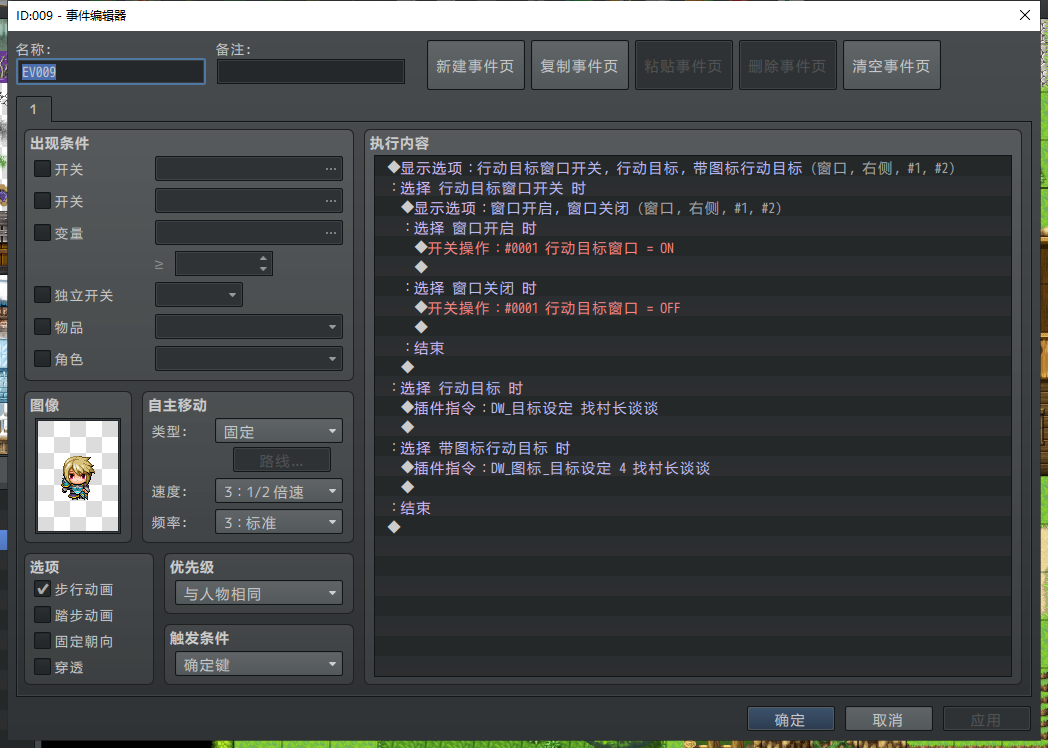Check the 固定朝向 option

(x=42, y=641)
